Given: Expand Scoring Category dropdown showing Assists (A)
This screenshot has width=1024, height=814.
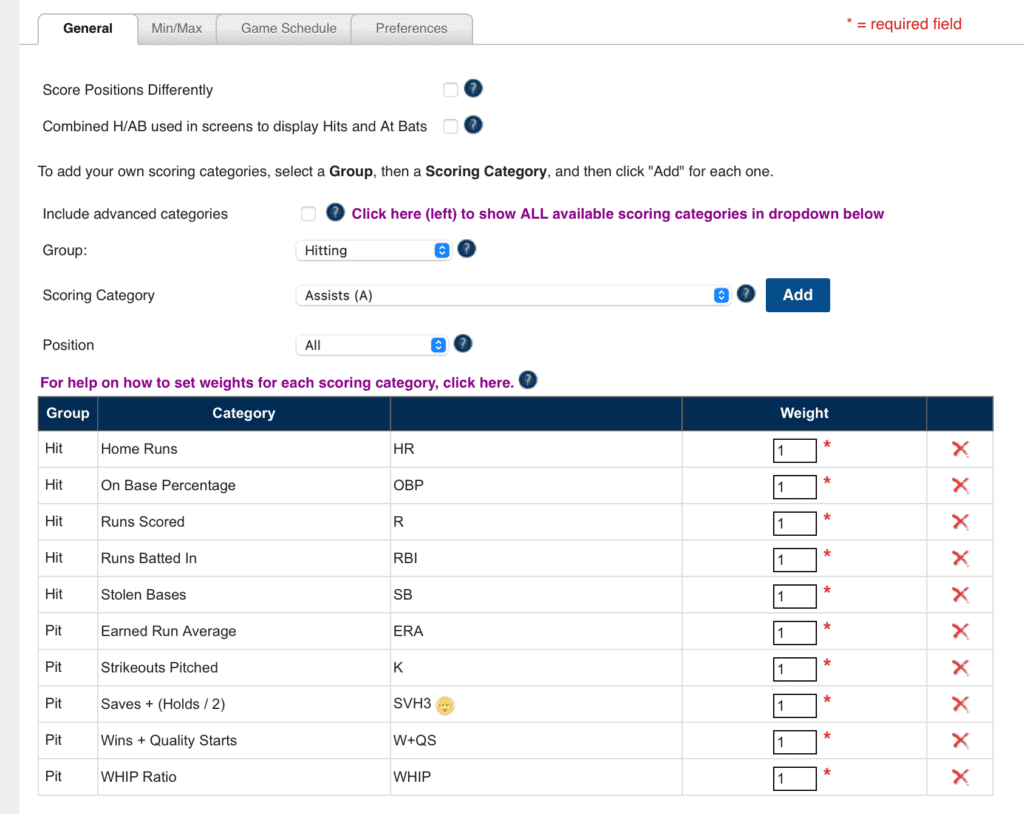Looking at the screenshot, I should tap(513, 295).
